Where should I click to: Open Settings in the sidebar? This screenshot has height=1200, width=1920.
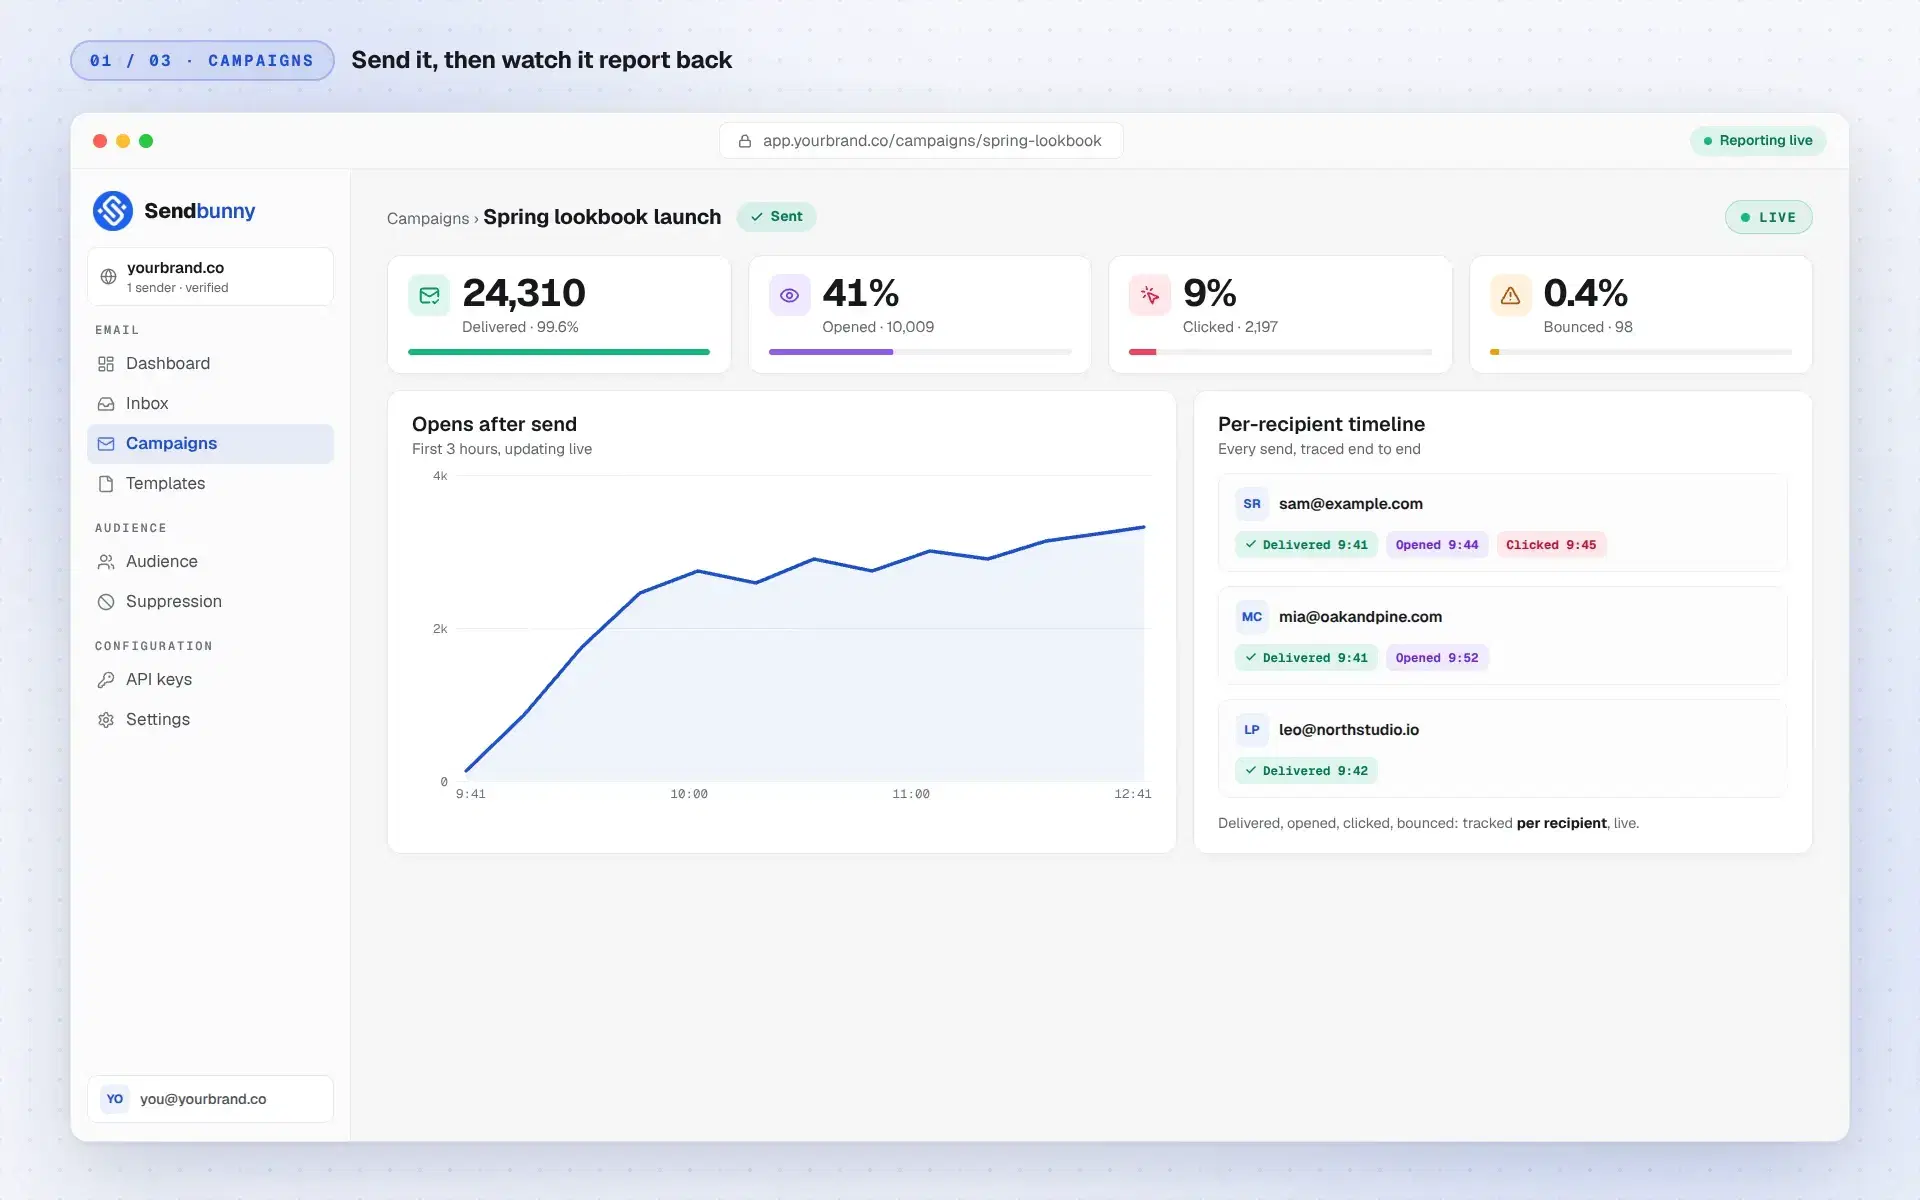point(210,720)
